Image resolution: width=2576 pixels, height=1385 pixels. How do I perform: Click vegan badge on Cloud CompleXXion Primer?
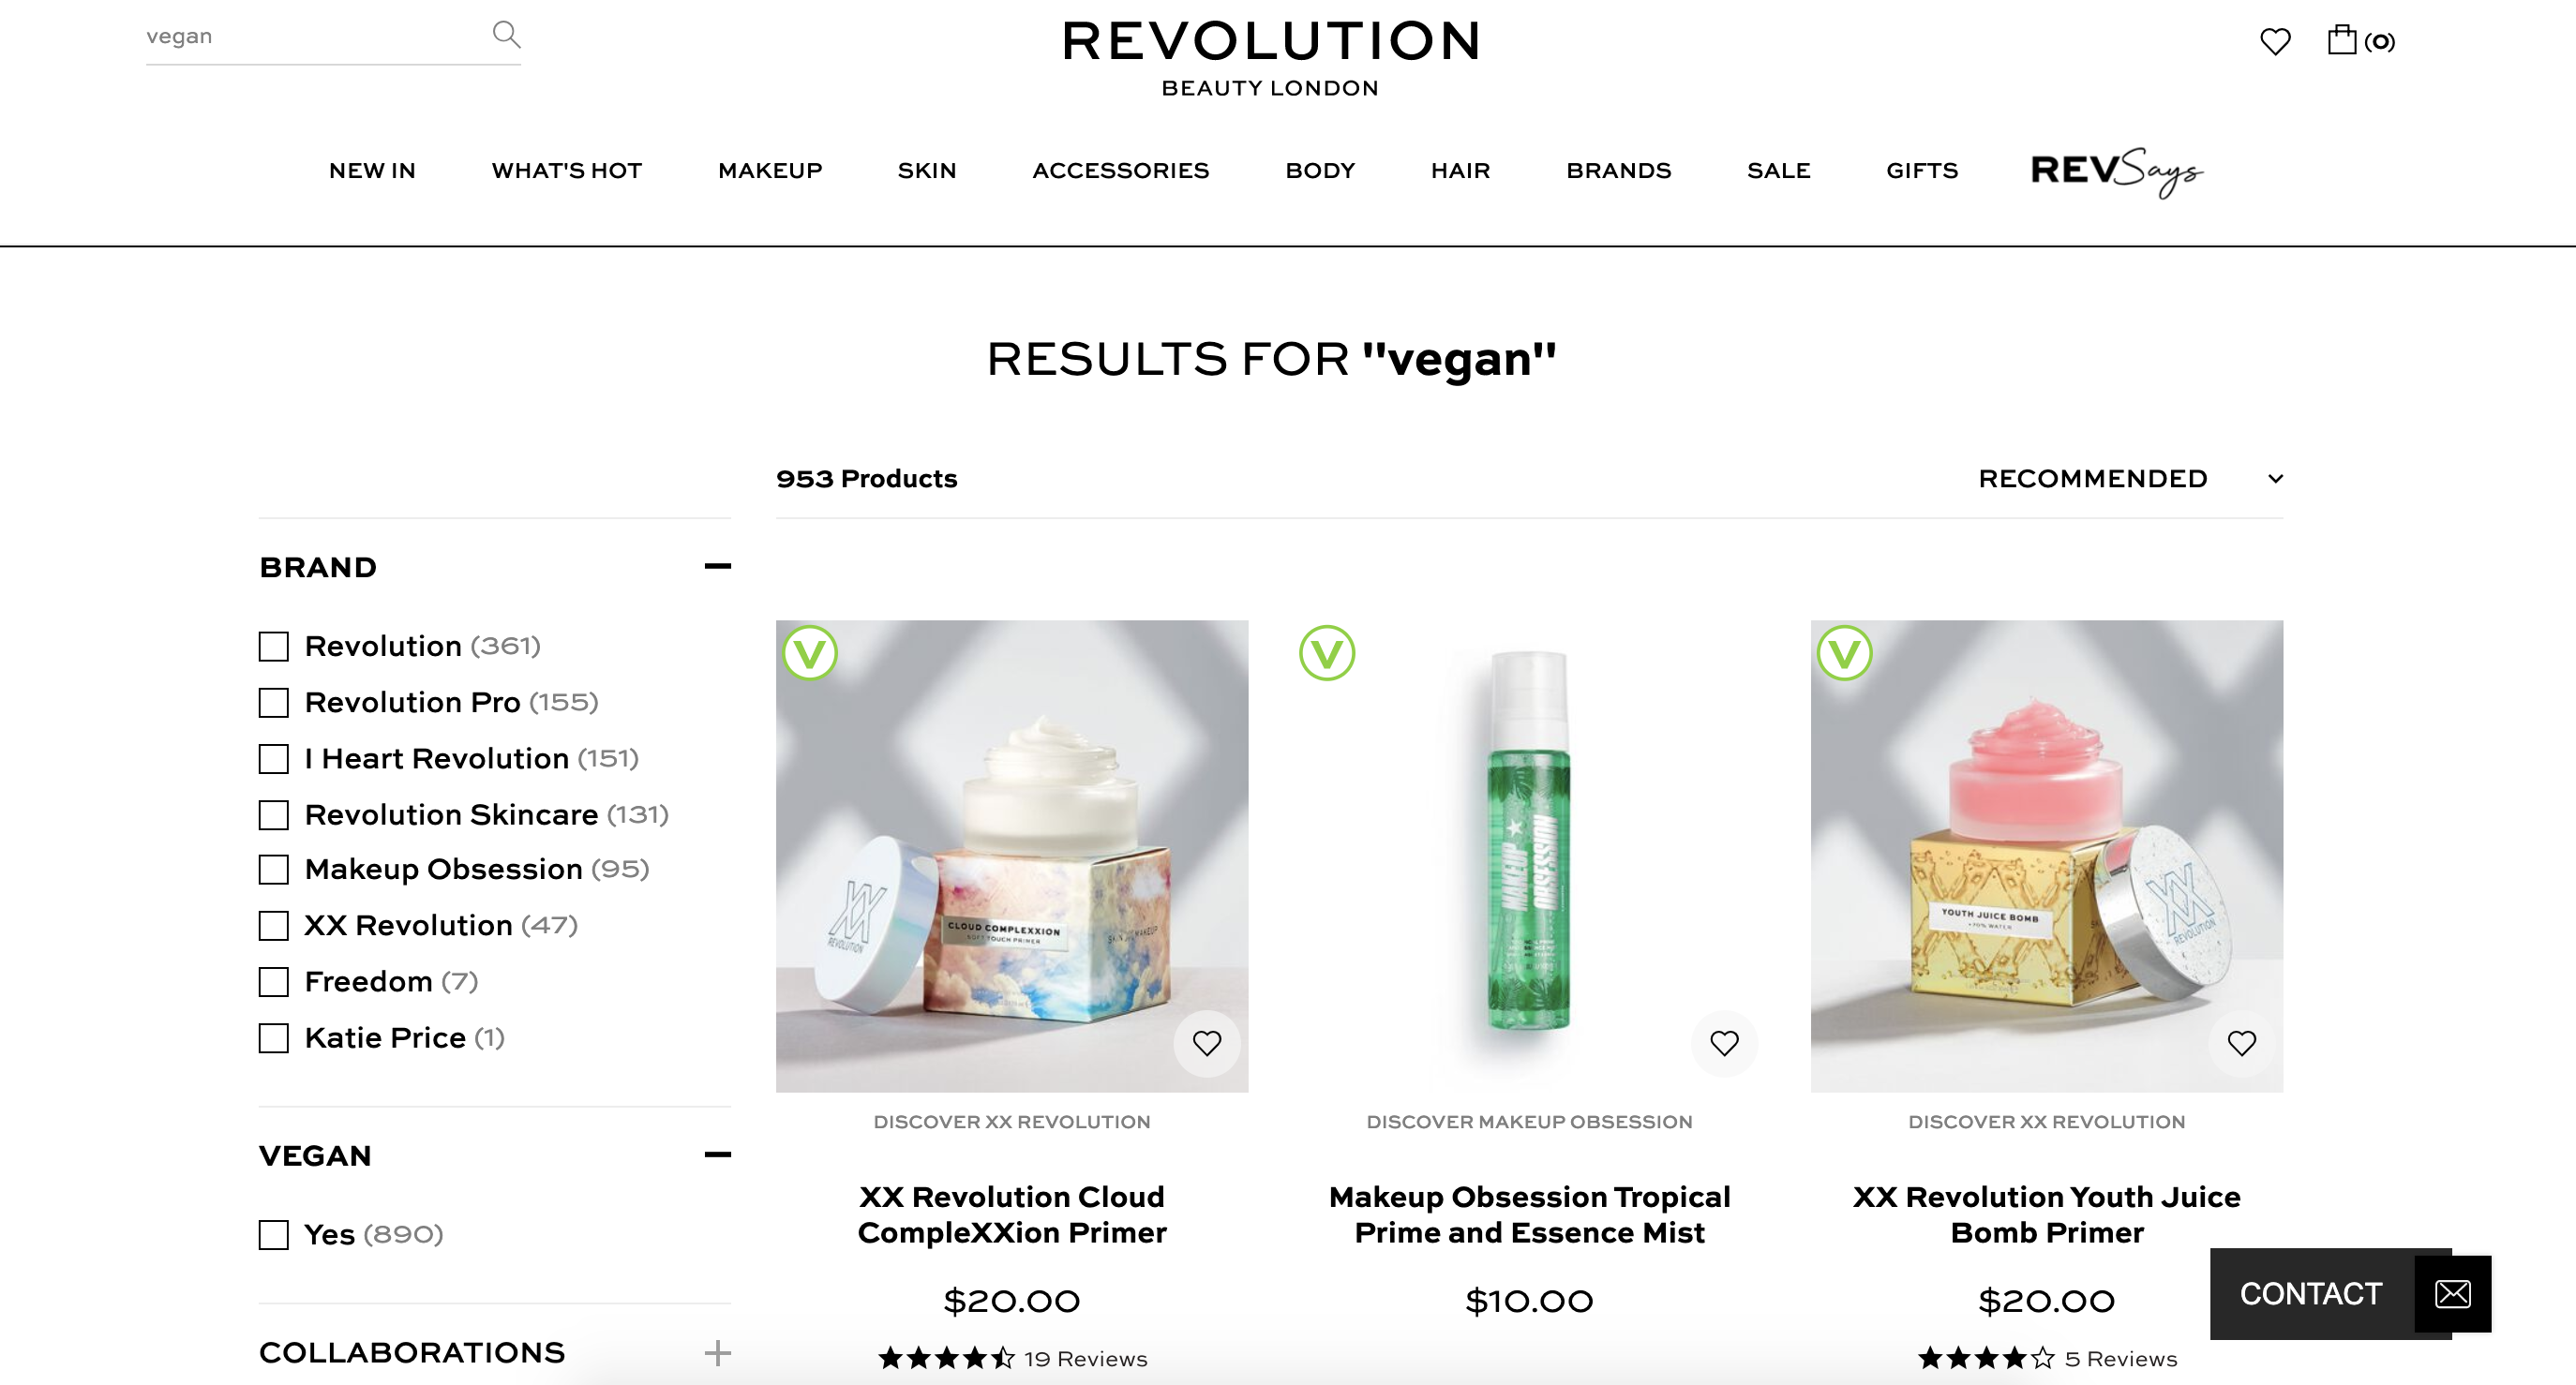pos(810,653)
